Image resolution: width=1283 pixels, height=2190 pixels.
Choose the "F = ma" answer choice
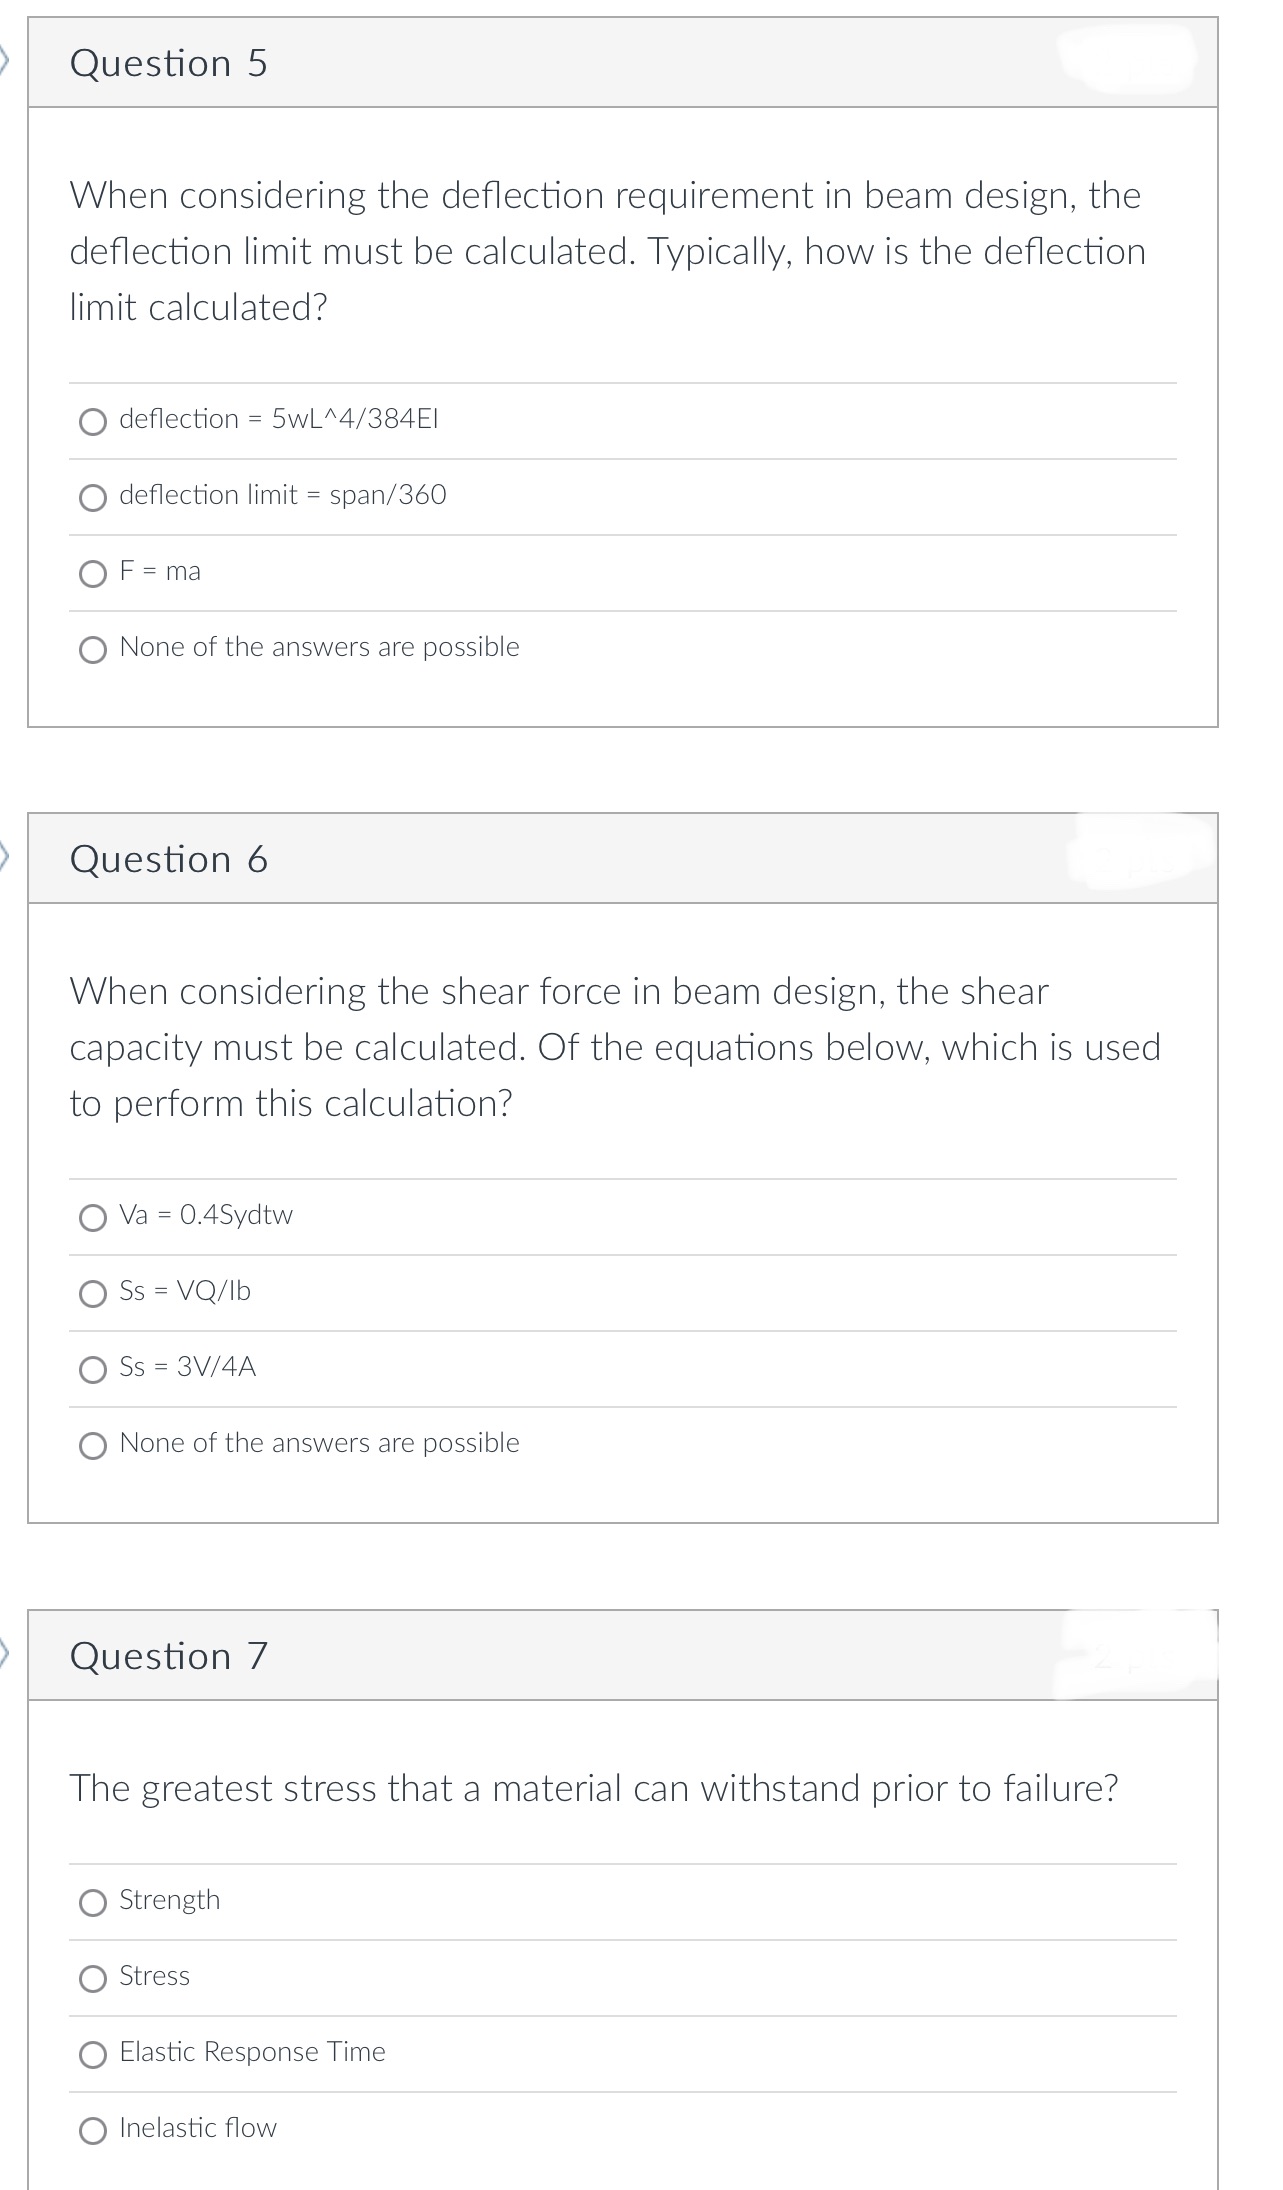click(93, 572)
